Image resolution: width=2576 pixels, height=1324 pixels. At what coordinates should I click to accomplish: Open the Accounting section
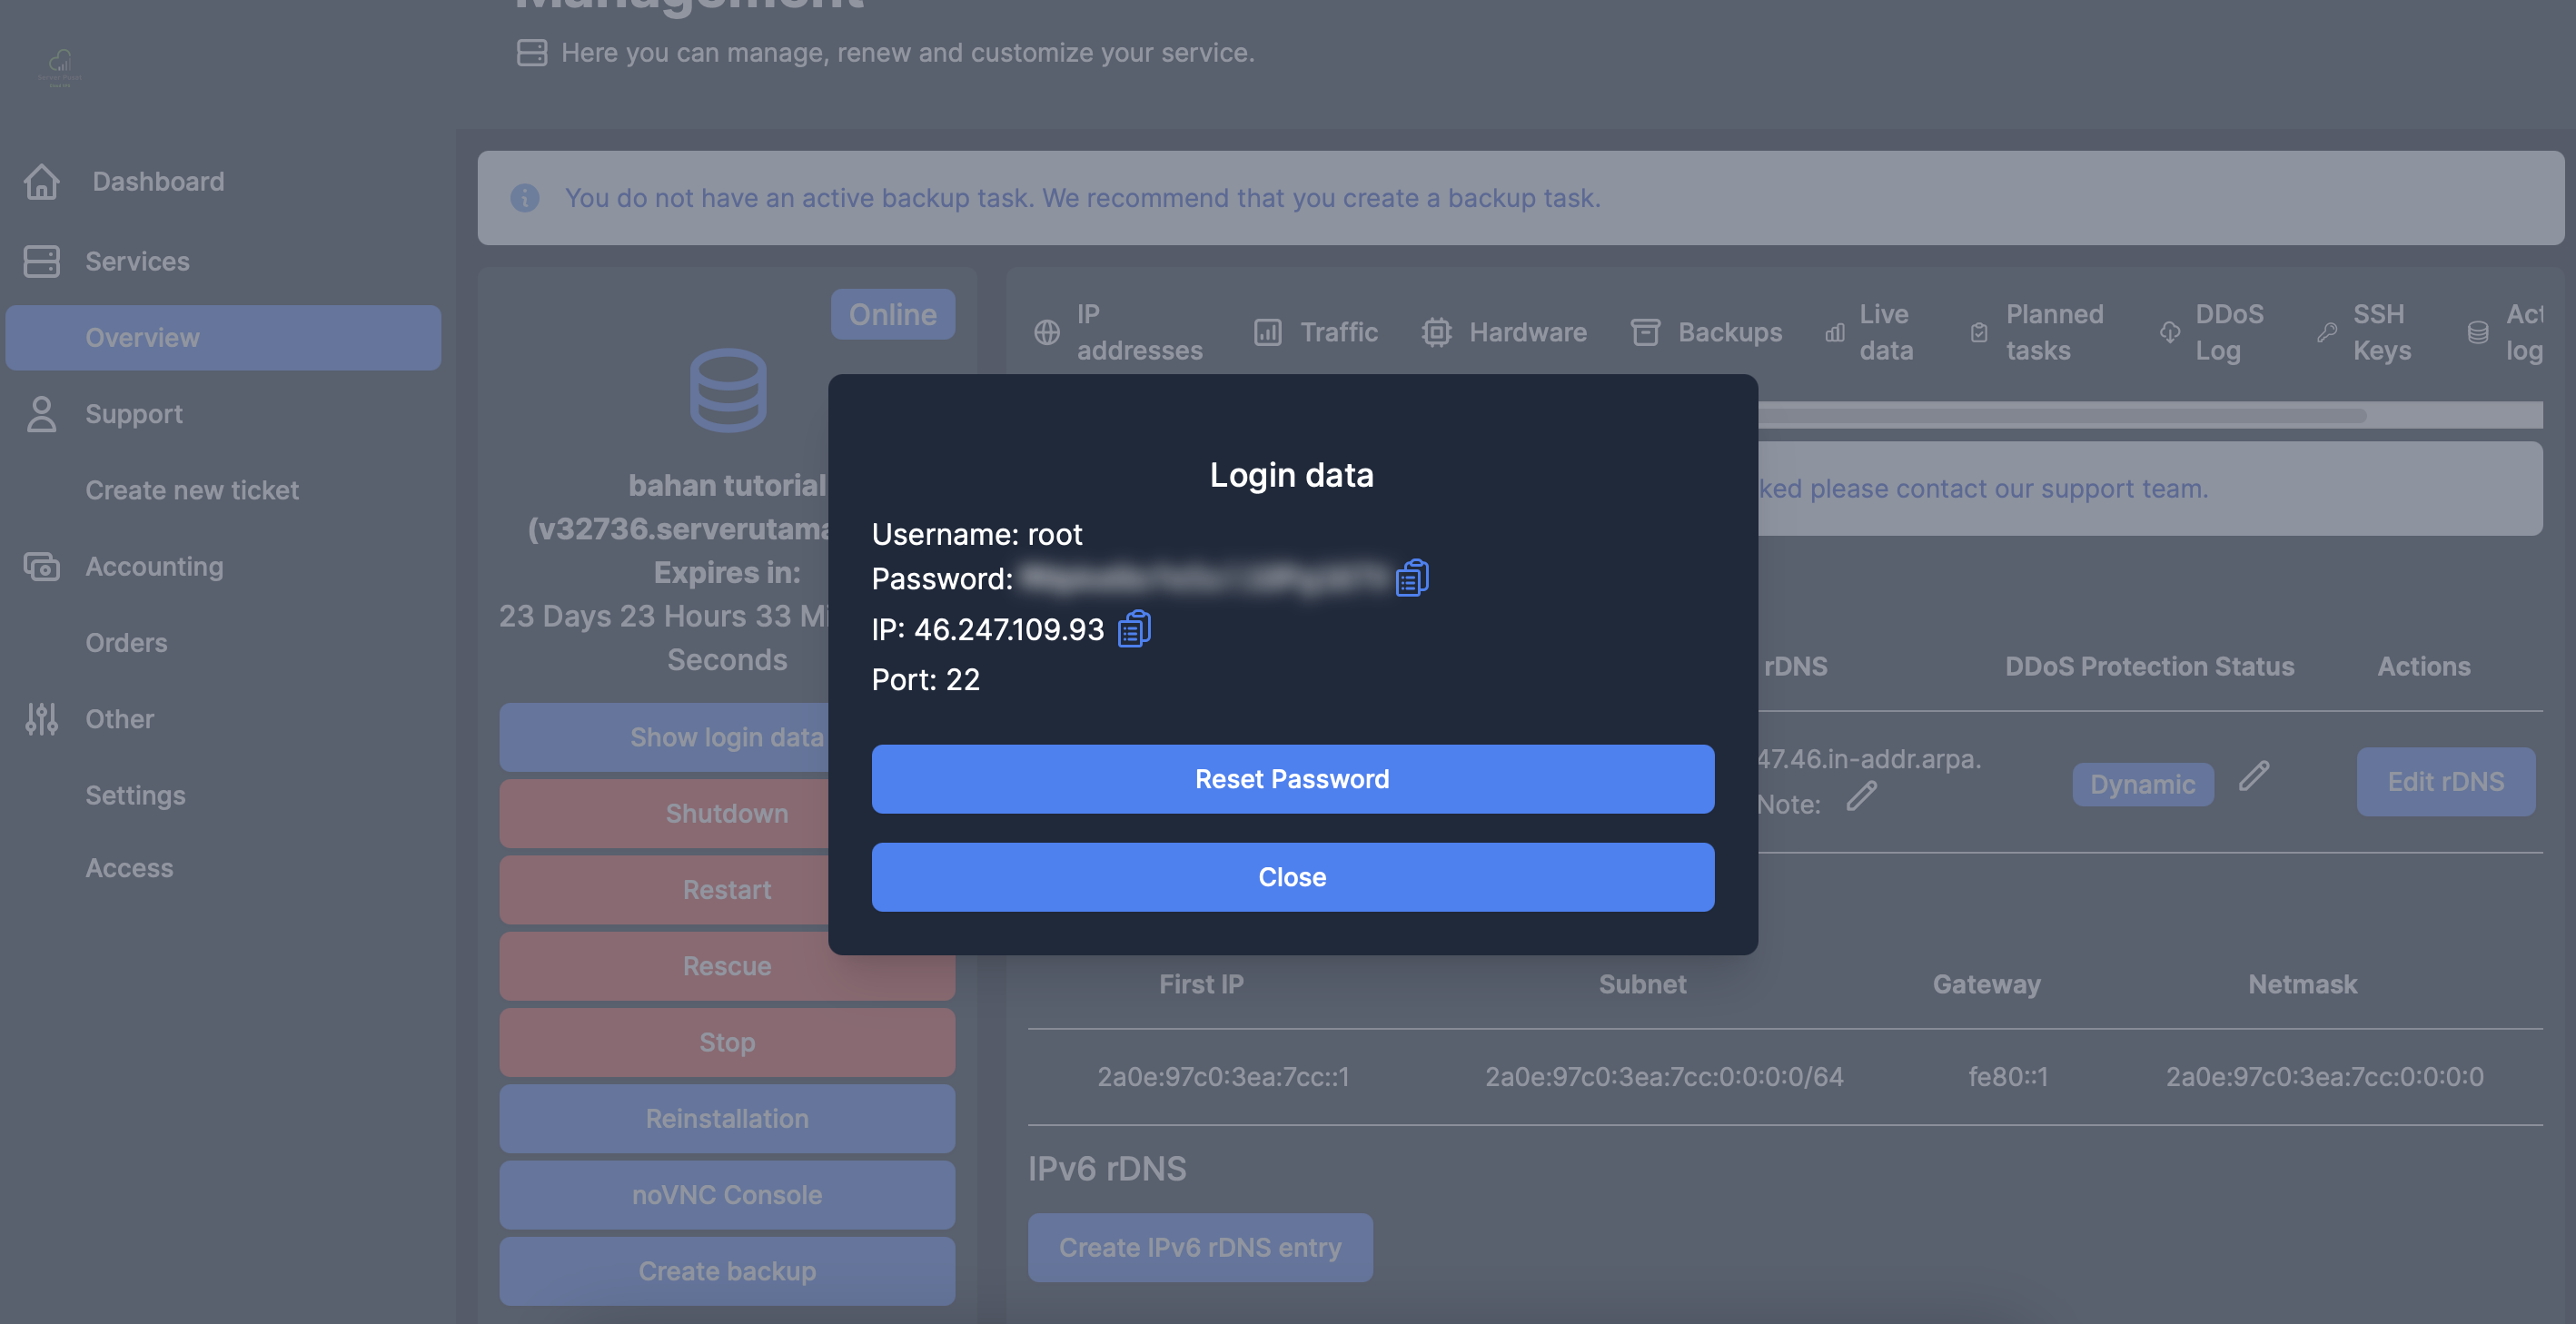click(154, 567)
